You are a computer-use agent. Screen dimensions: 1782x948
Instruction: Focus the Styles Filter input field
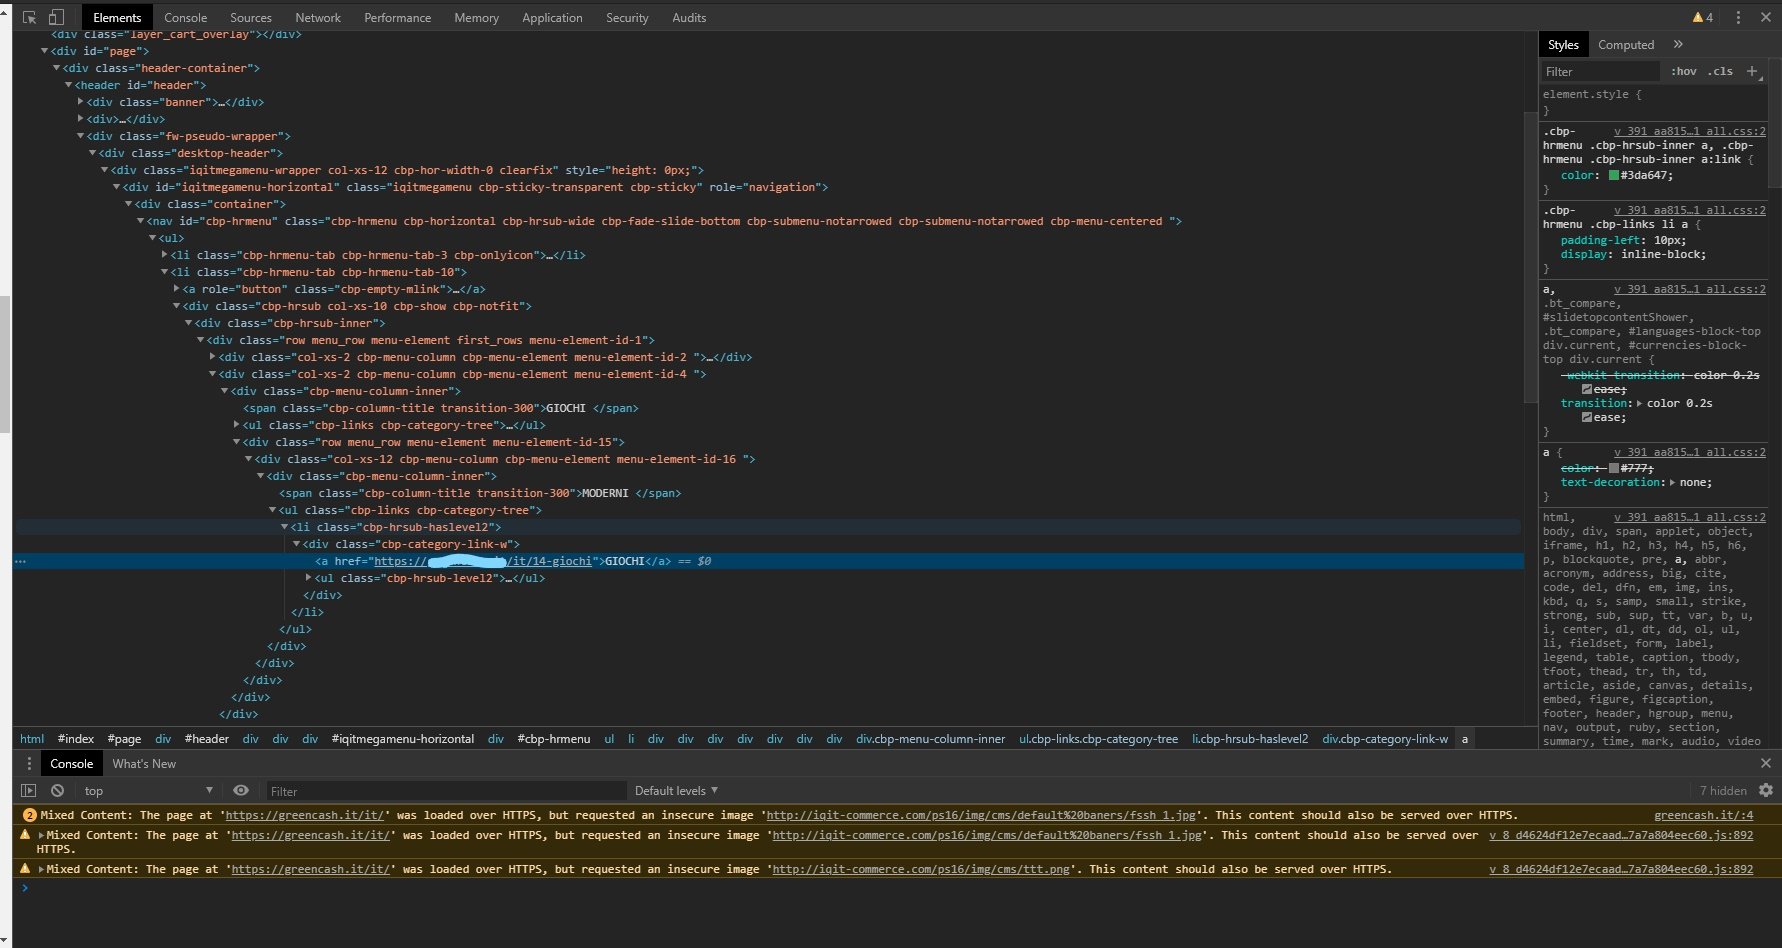(x=1600, y=71)
